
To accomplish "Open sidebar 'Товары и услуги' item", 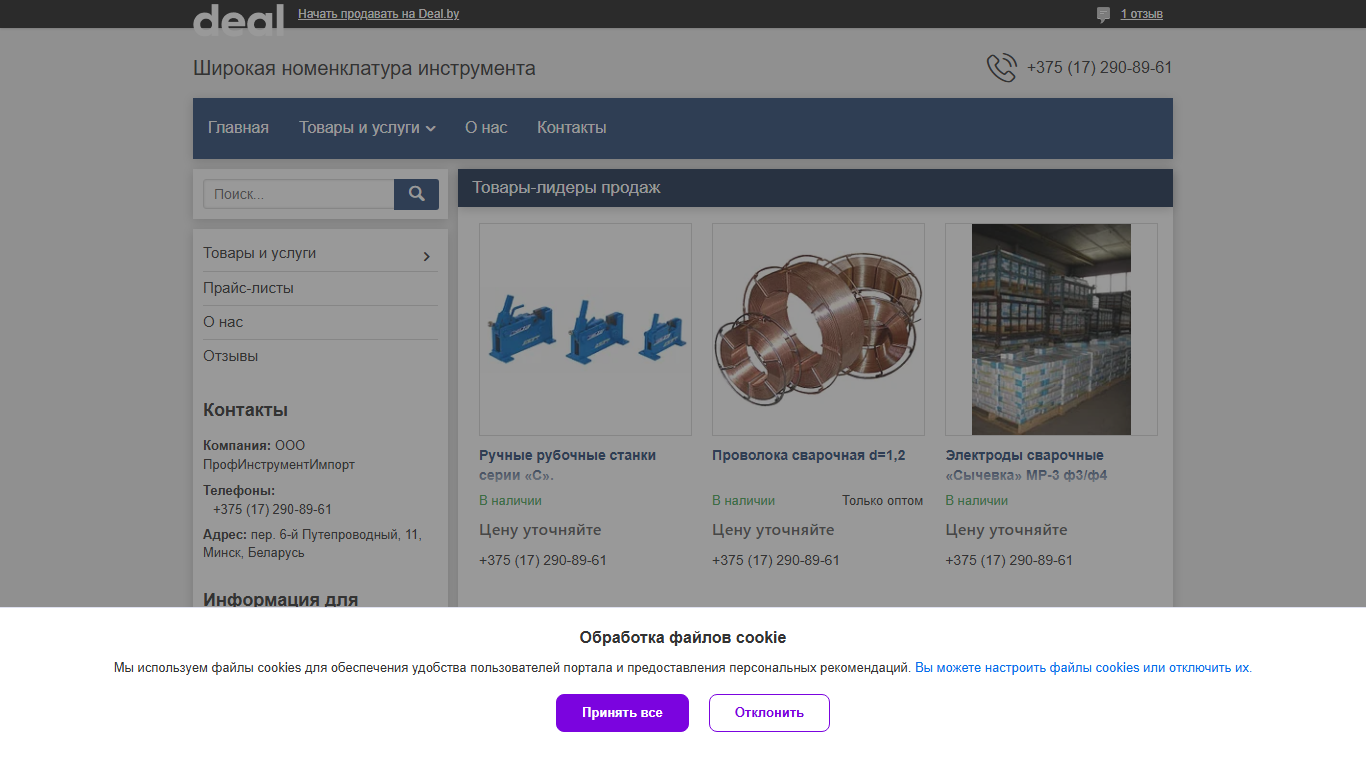I will 260,254.
